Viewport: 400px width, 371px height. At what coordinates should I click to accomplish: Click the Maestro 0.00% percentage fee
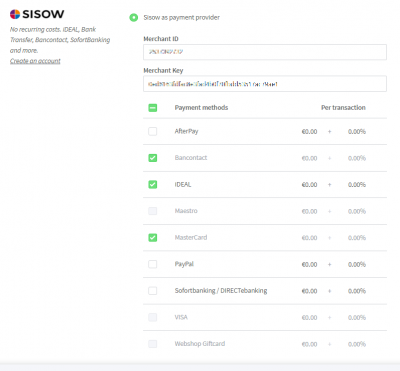pyautogui.click(x=357, y=211)
